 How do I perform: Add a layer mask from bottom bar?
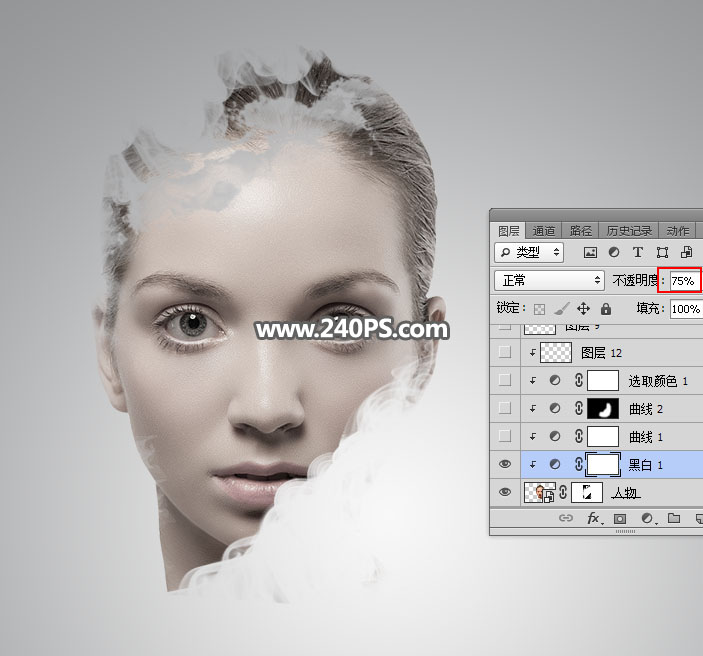[x=620, y=519]
